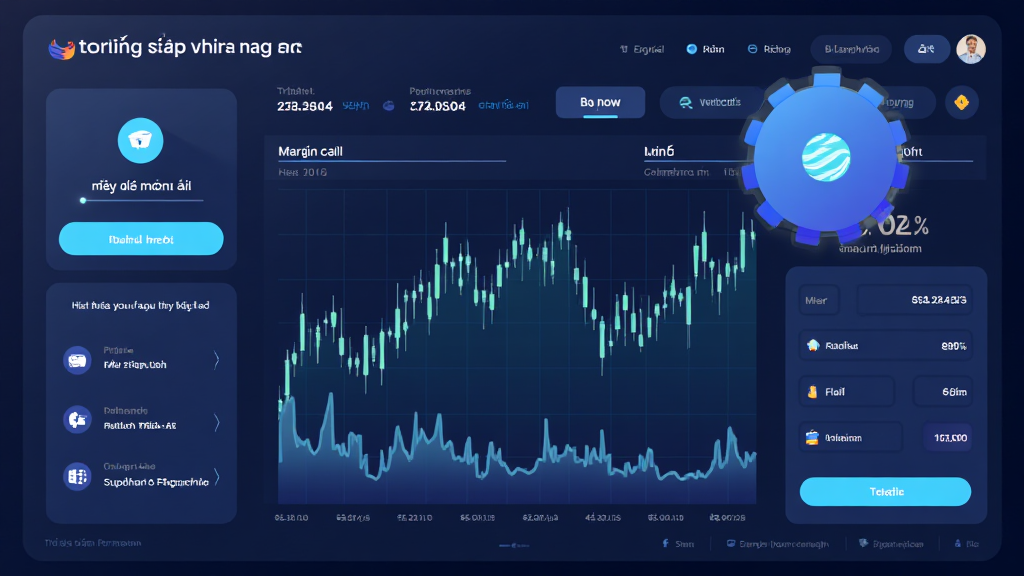1024x576 pixels.
Task: Click the slider under the wallet icon
Action: click(141, 200)
